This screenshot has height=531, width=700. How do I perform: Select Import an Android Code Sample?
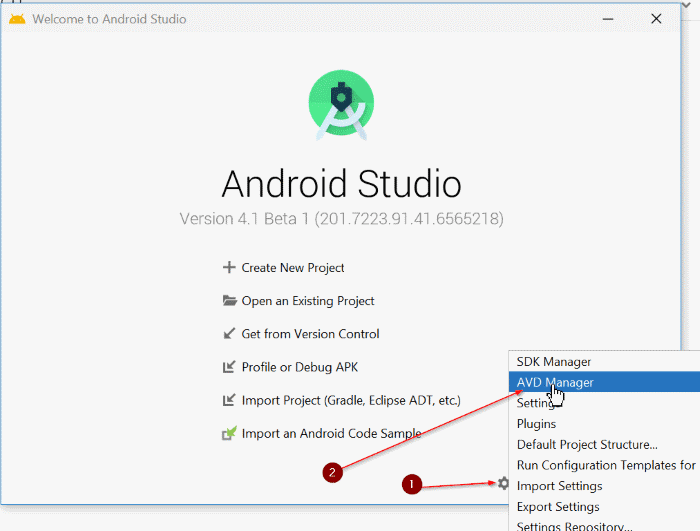pyautogui.click(x=331, y=433)
